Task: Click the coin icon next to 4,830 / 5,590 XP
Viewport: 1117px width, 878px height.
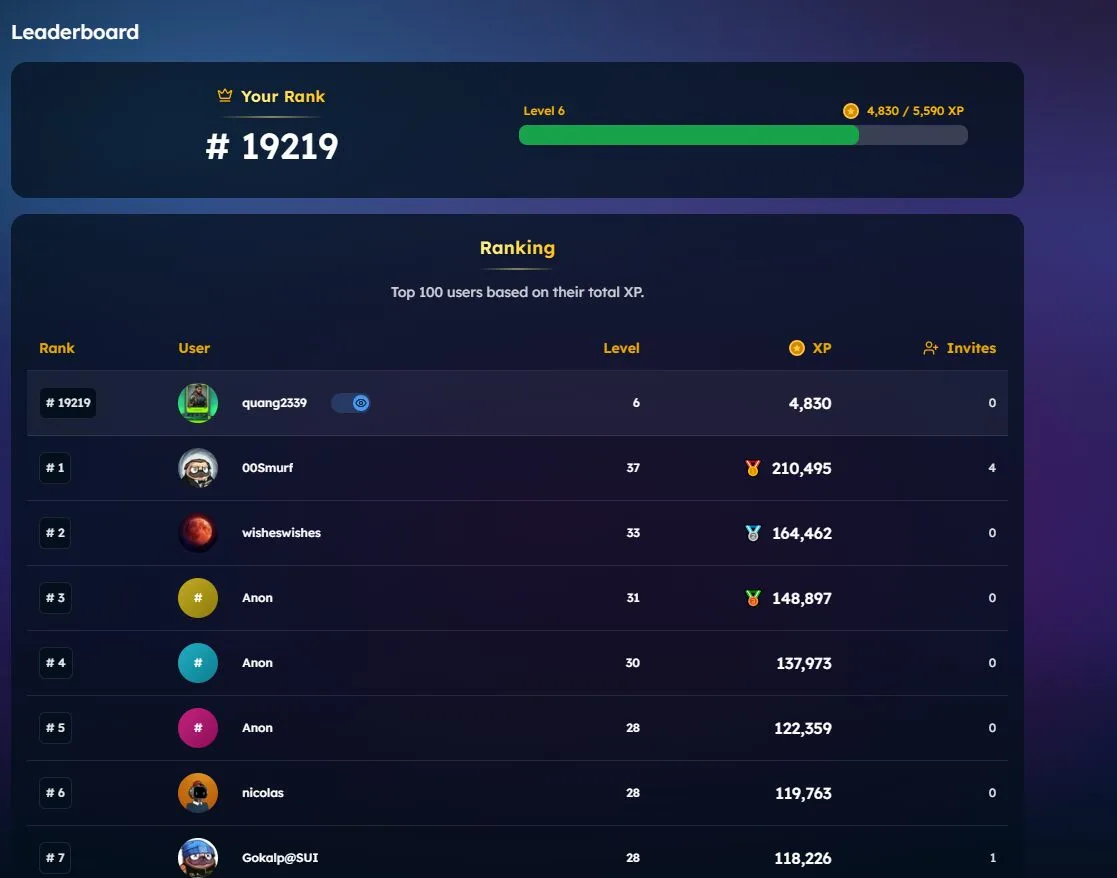Action: (x=851, y=111)
